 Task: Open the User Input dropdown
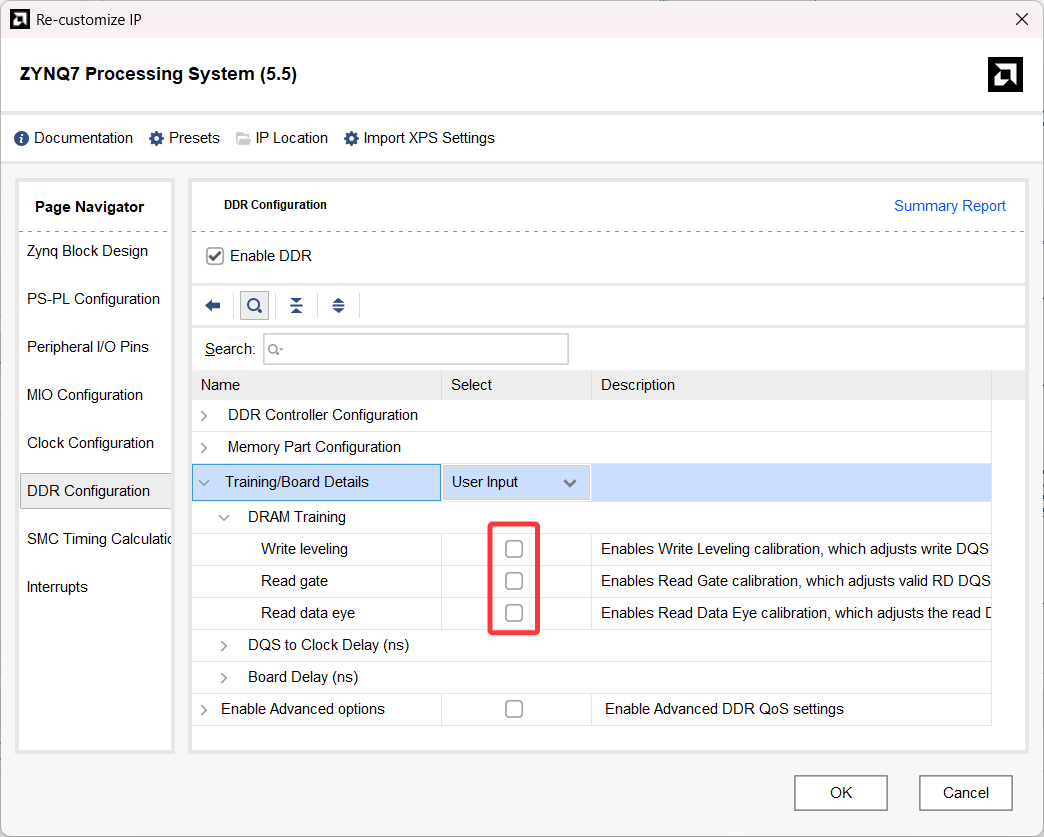coord(516,482)
